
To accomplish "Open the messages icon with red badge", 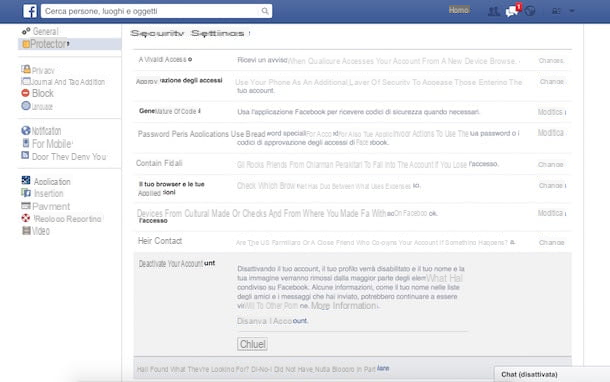I will (x=512, y=11).
